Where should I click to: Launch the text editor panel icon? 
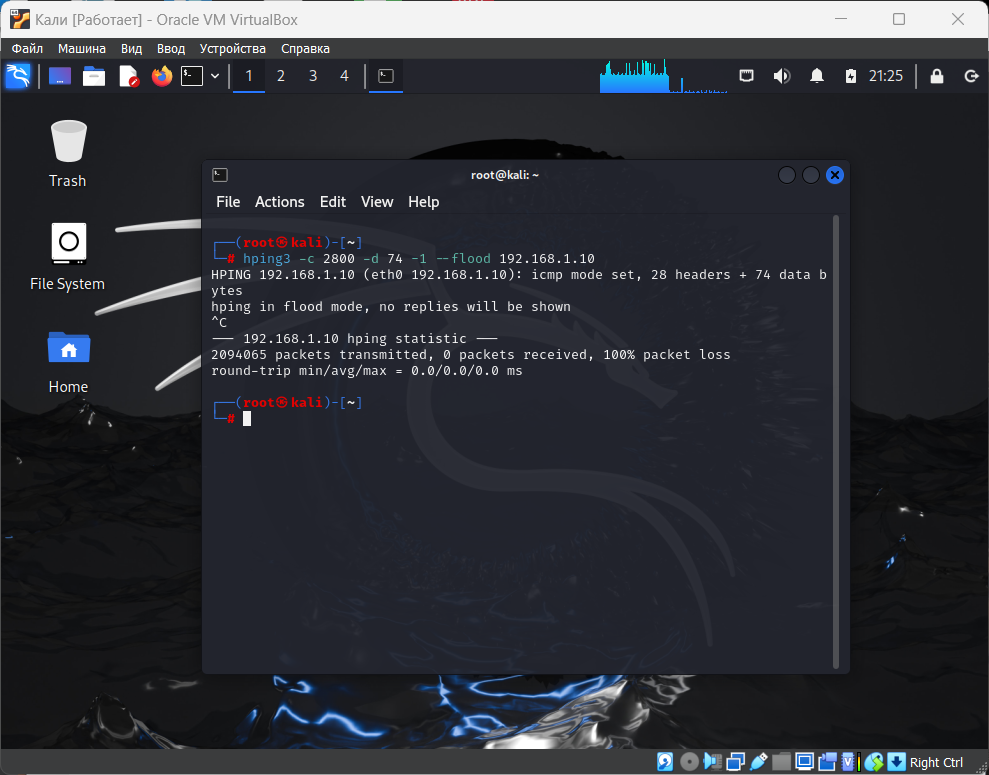click(129, 76)
